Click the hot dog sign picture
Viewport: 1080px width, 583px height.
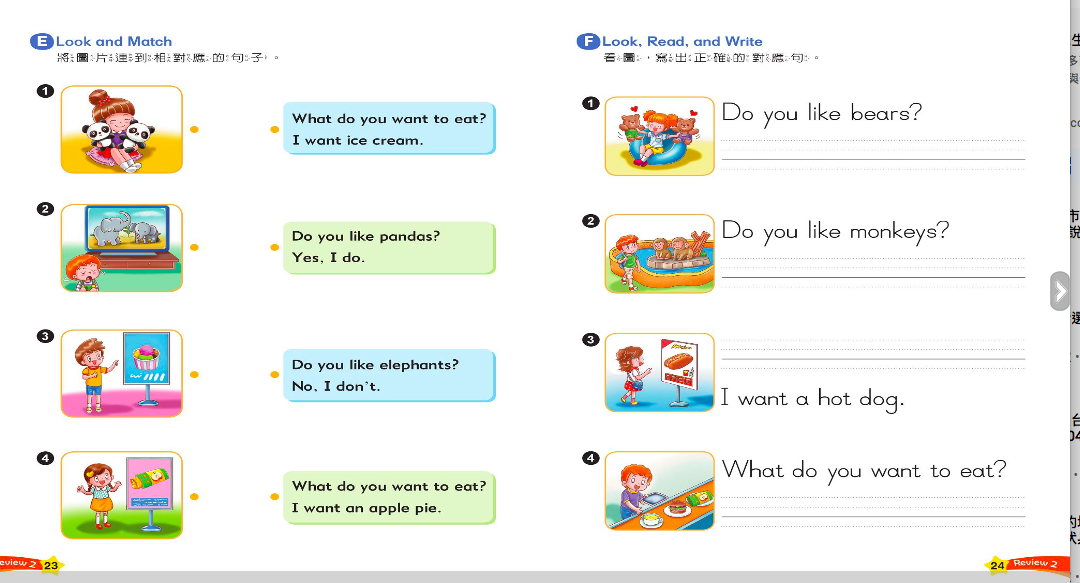(x=660, y=373)
